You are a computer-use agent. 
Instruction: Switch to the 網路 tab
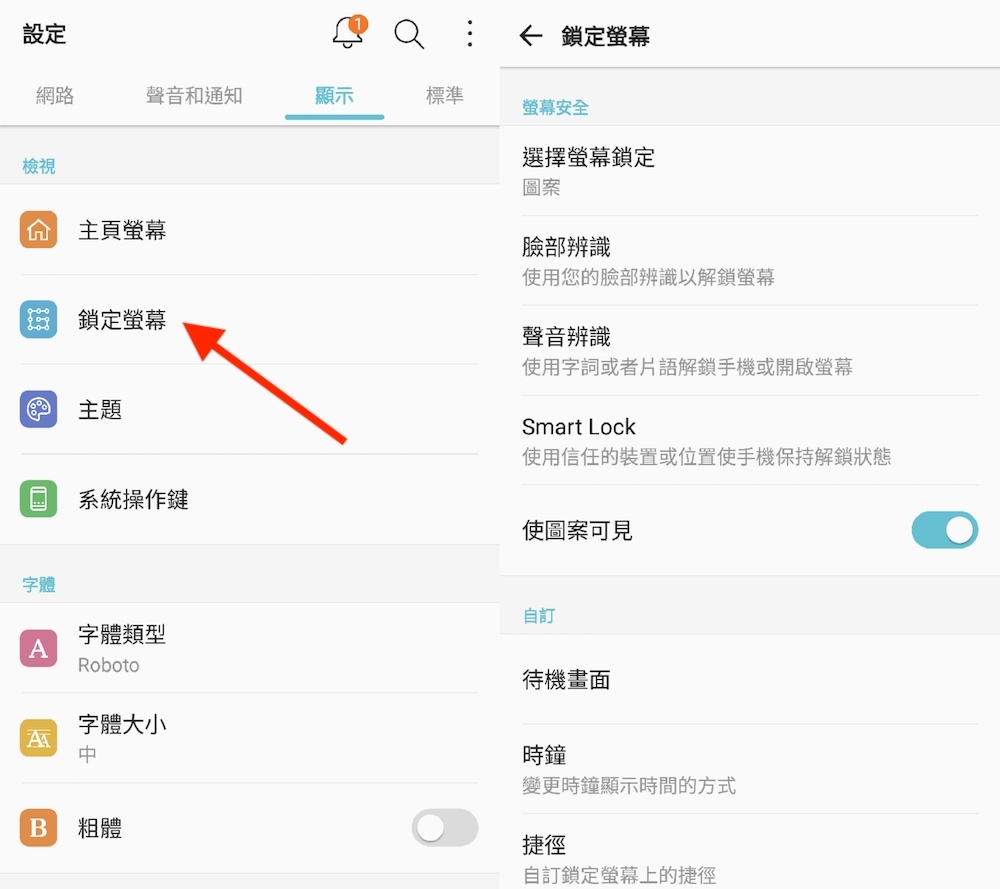pyautogui.click(x=55, y=96)
